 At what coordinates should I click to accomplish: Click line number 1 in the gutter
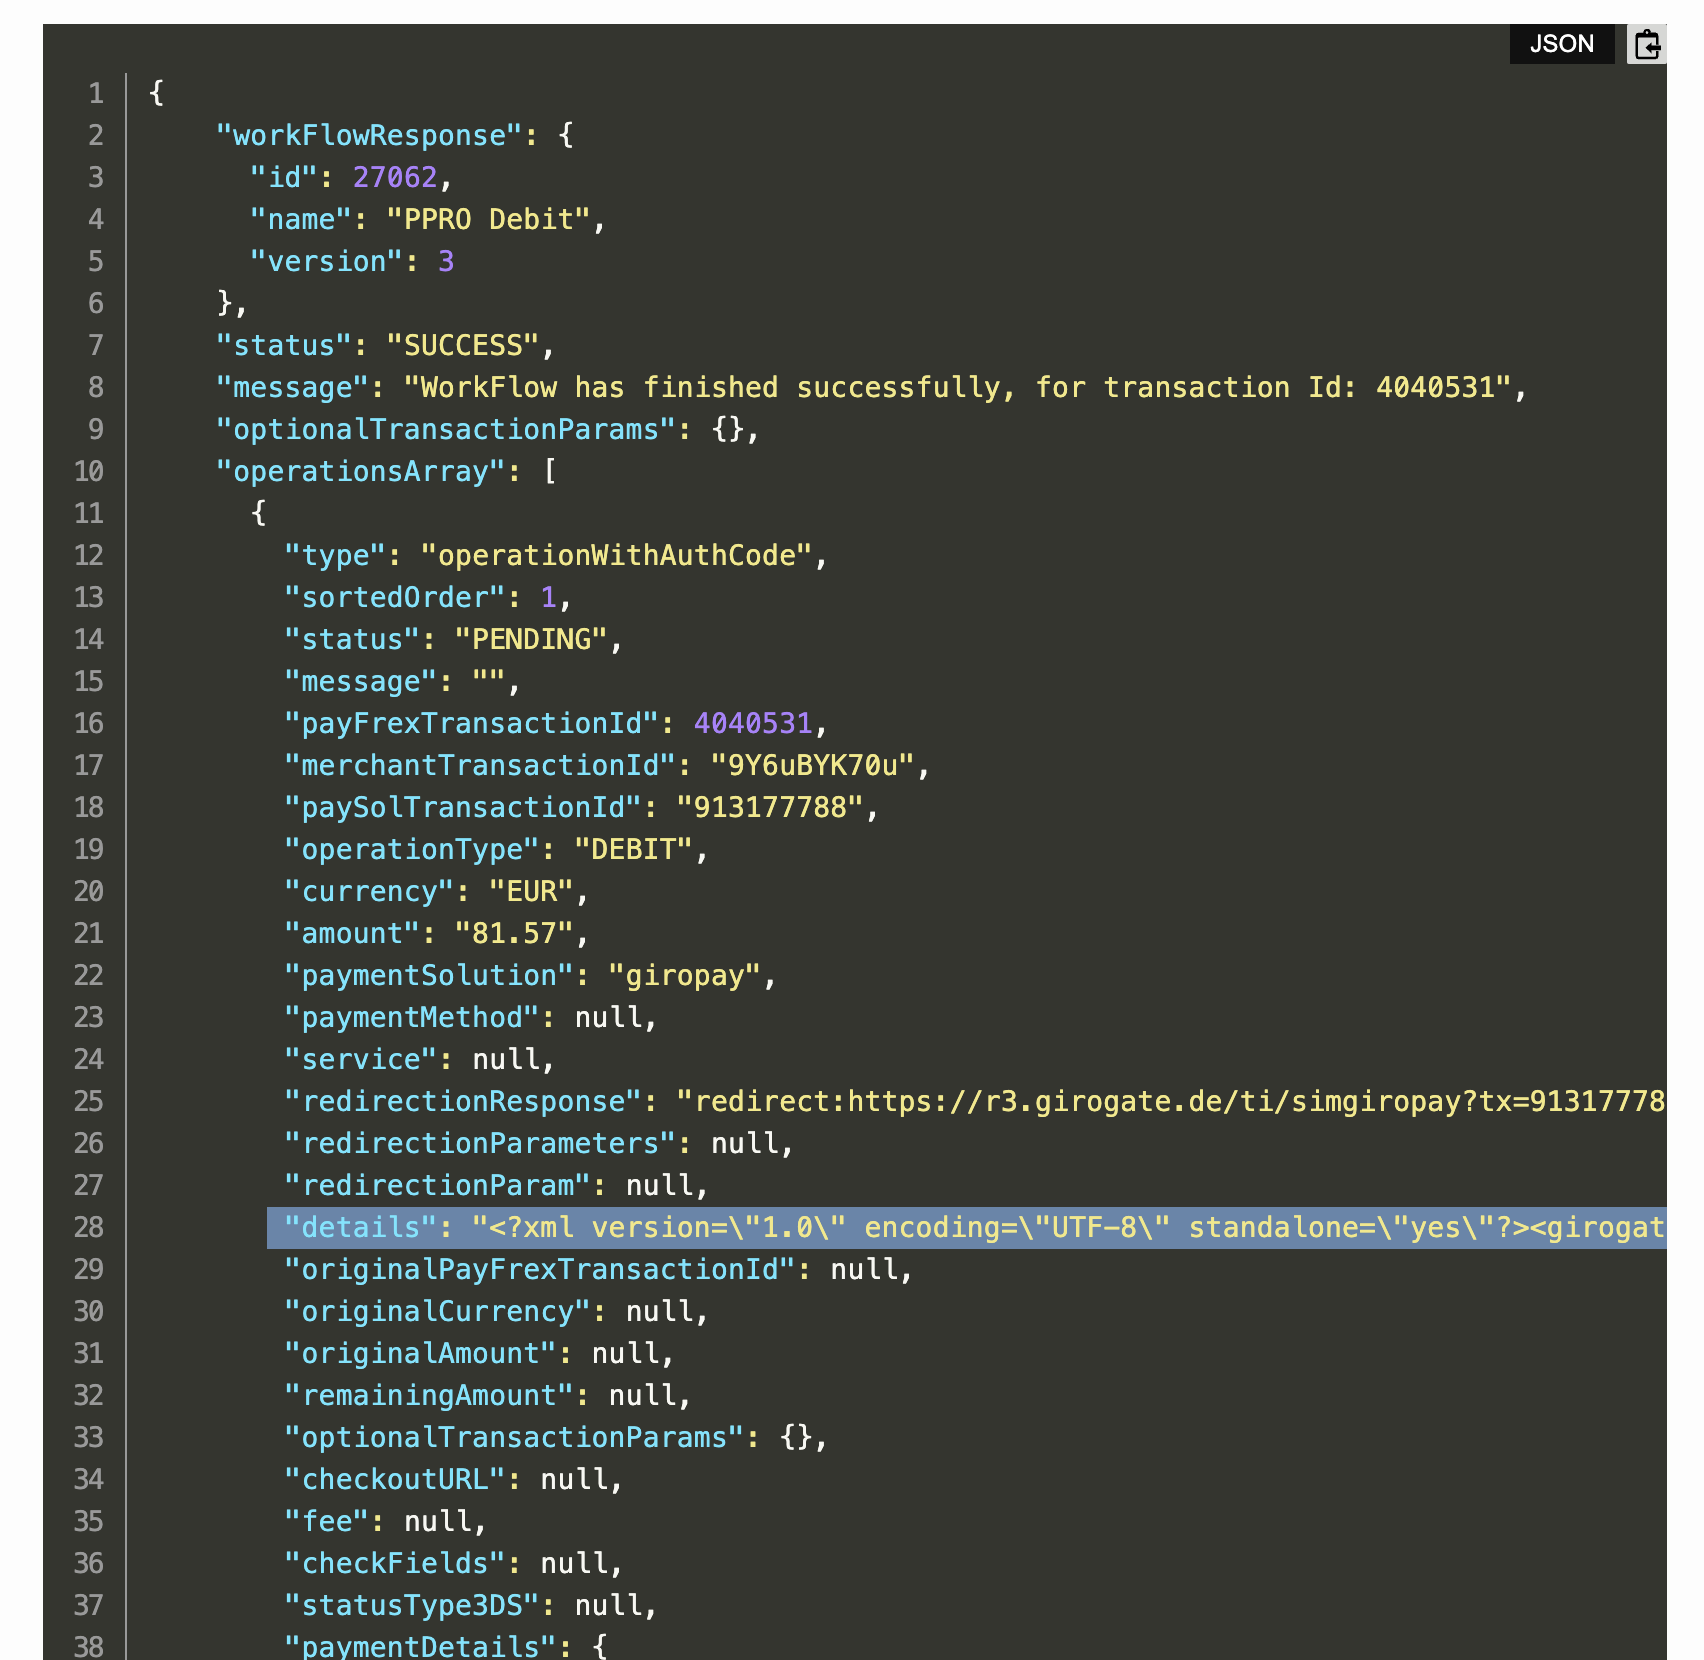click(x=96, y=93)
